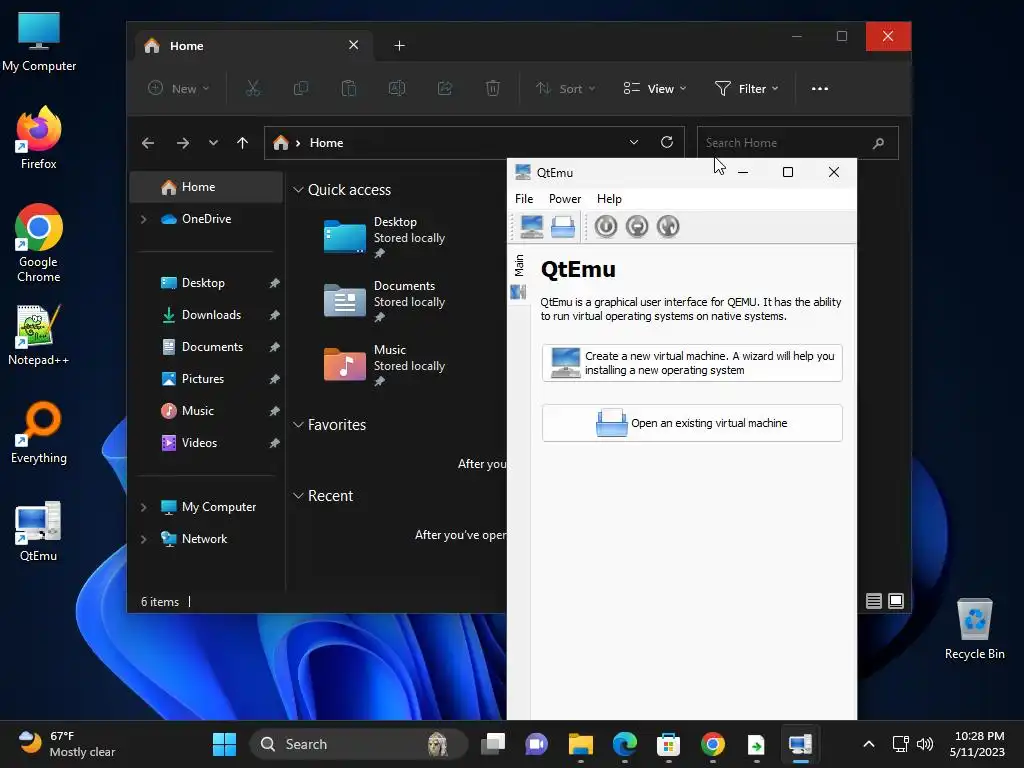Image resolution: width=1024 pixels, height=768 pixels.
Task: Click the Cut icon in File Explorer toolbar
Action: tap(253, 88)
